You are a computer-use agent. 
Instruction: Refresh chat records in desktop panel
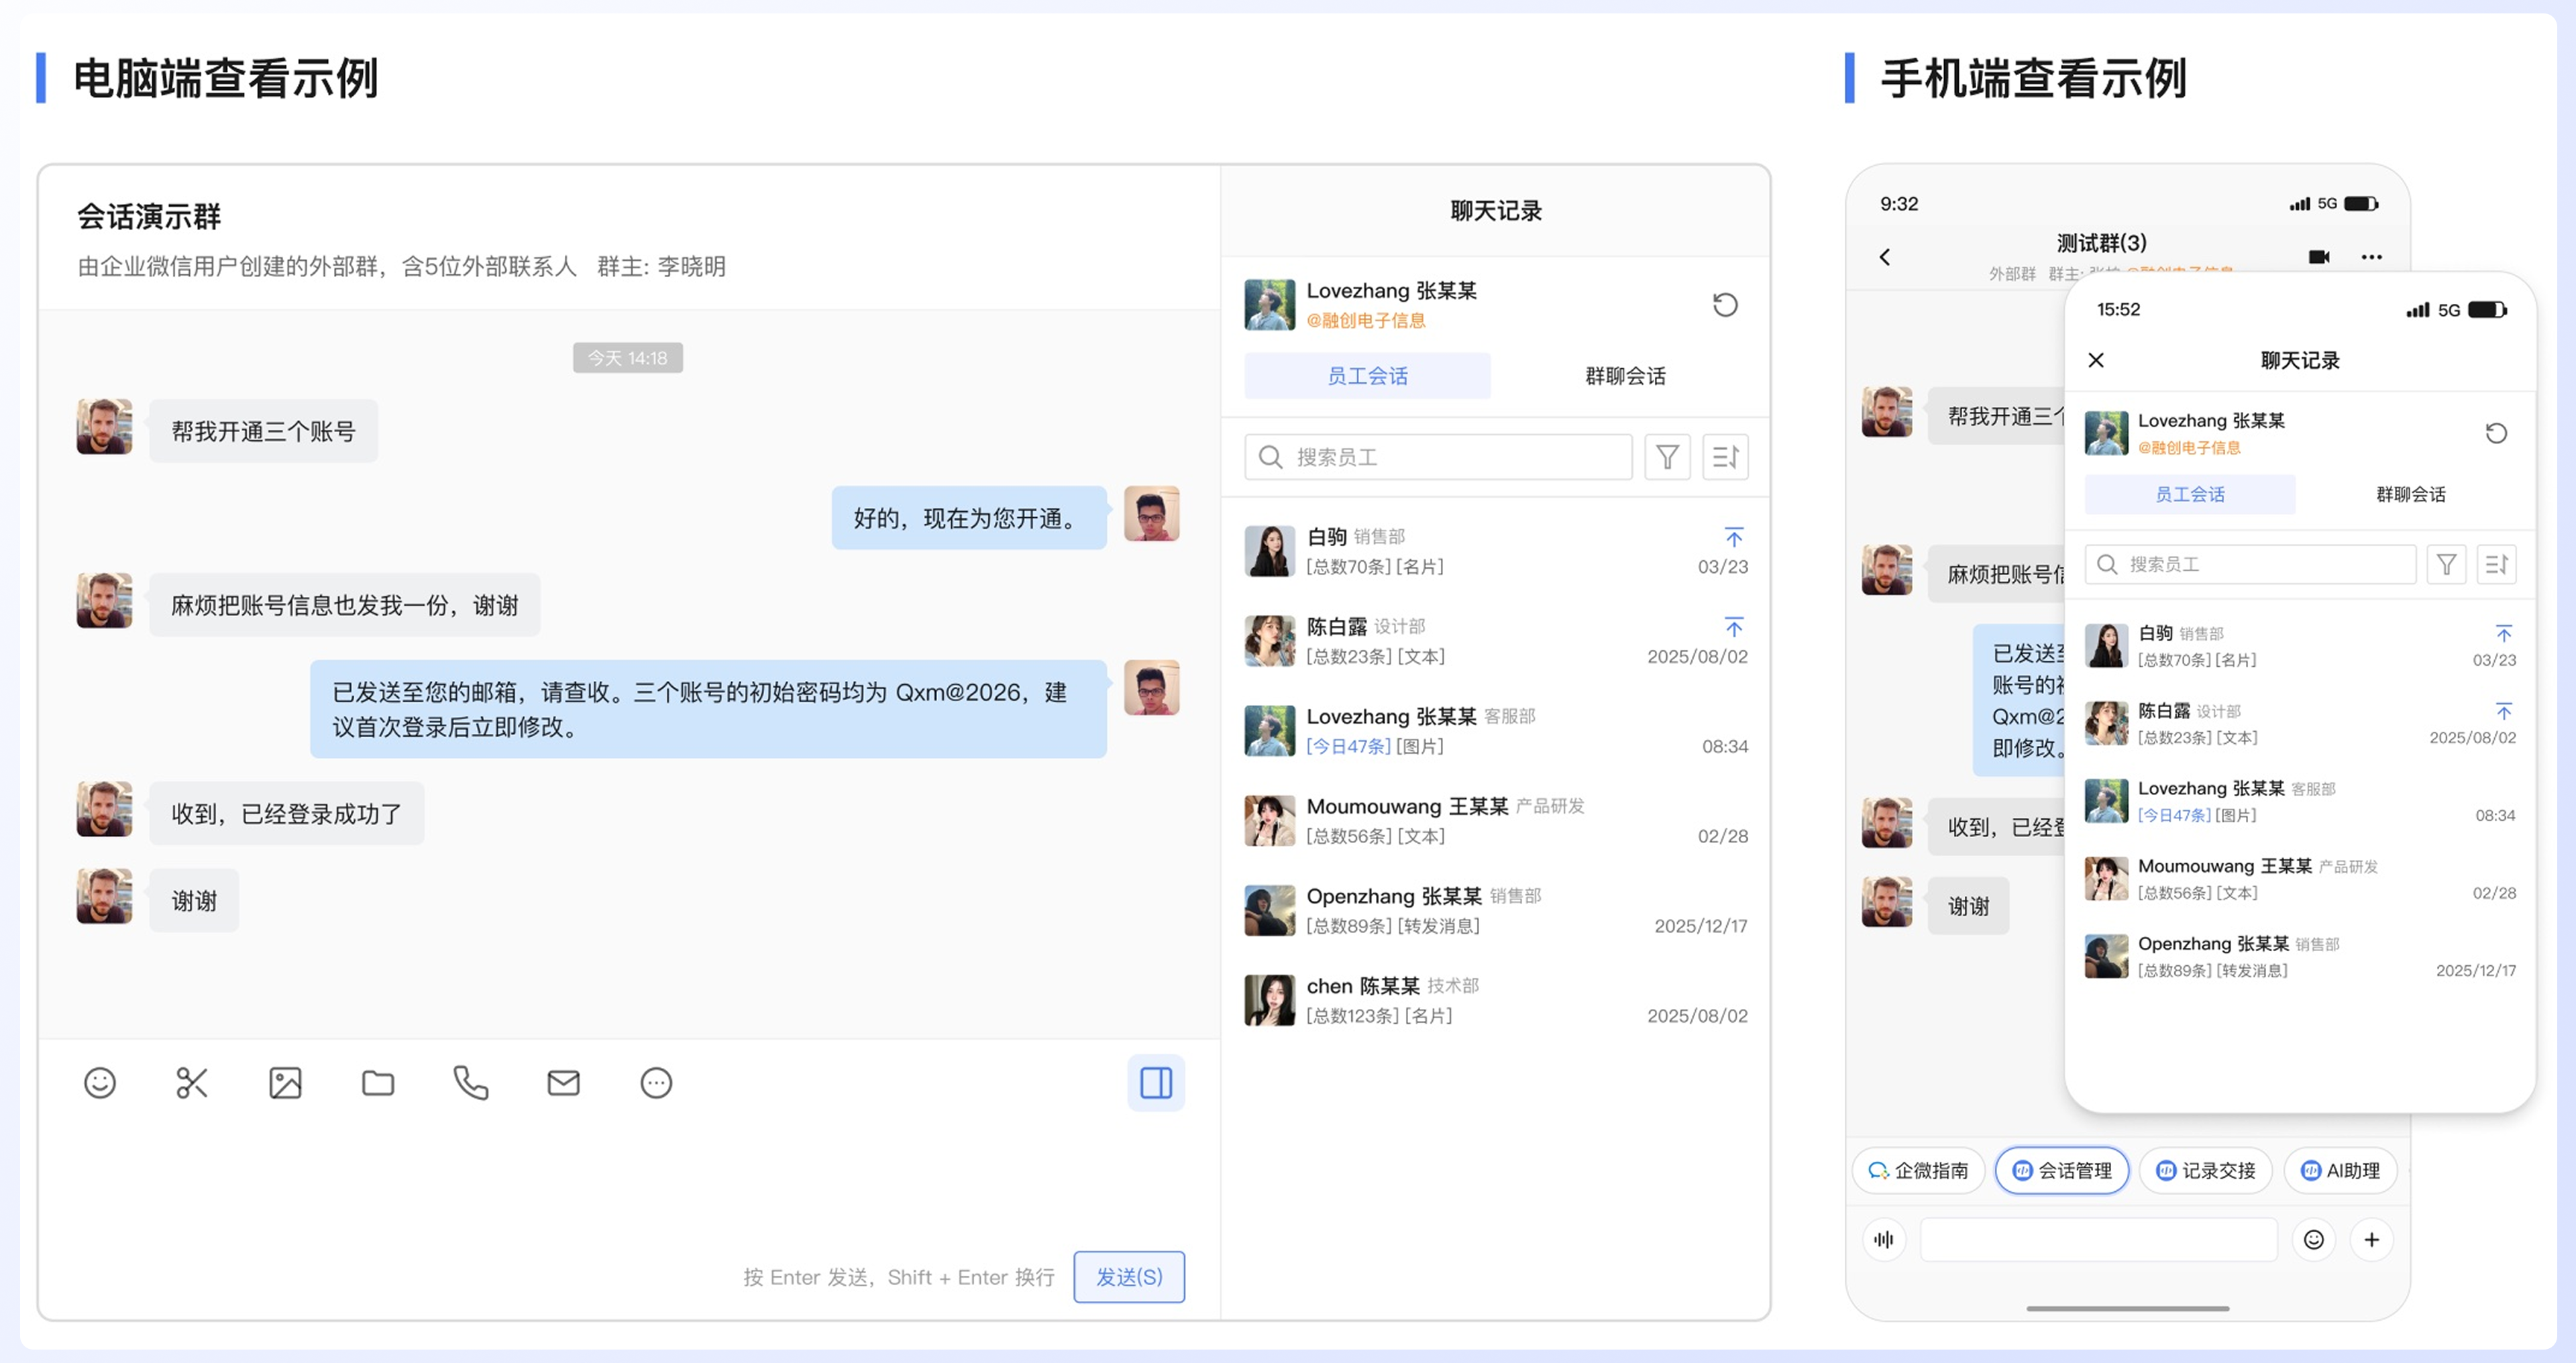(x=1725, y=304)
